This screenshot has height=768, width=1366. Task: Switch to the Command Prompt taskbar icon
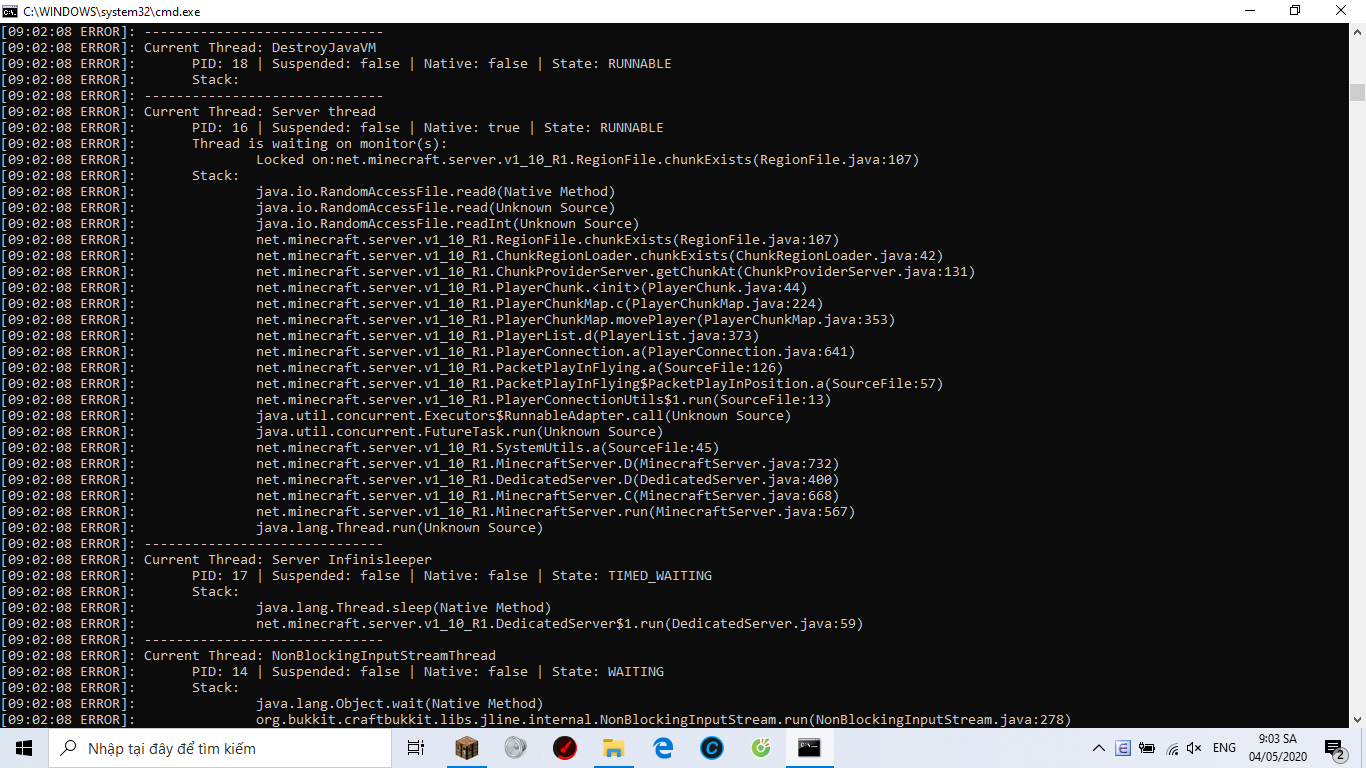click(810, 748)
